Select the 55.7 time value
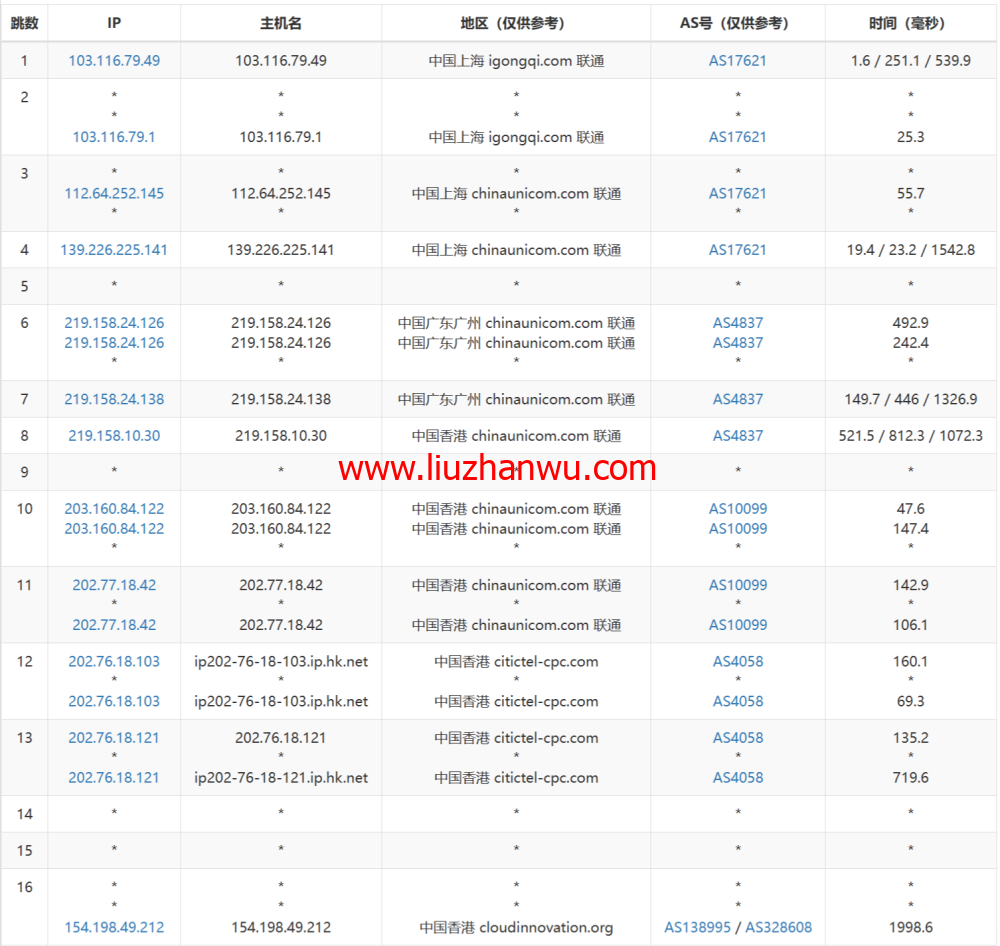 coord(910,193)
